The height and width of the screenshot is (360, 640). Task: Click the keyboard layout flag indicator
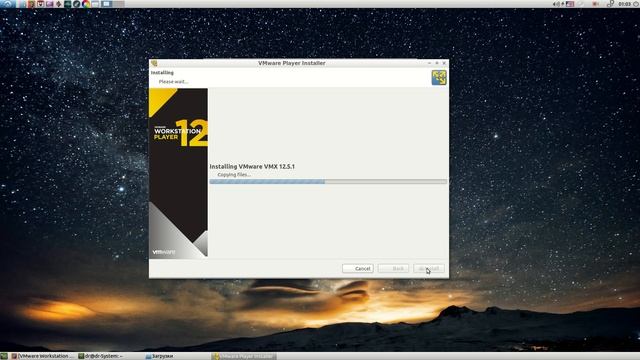click(x=570, y=4)
